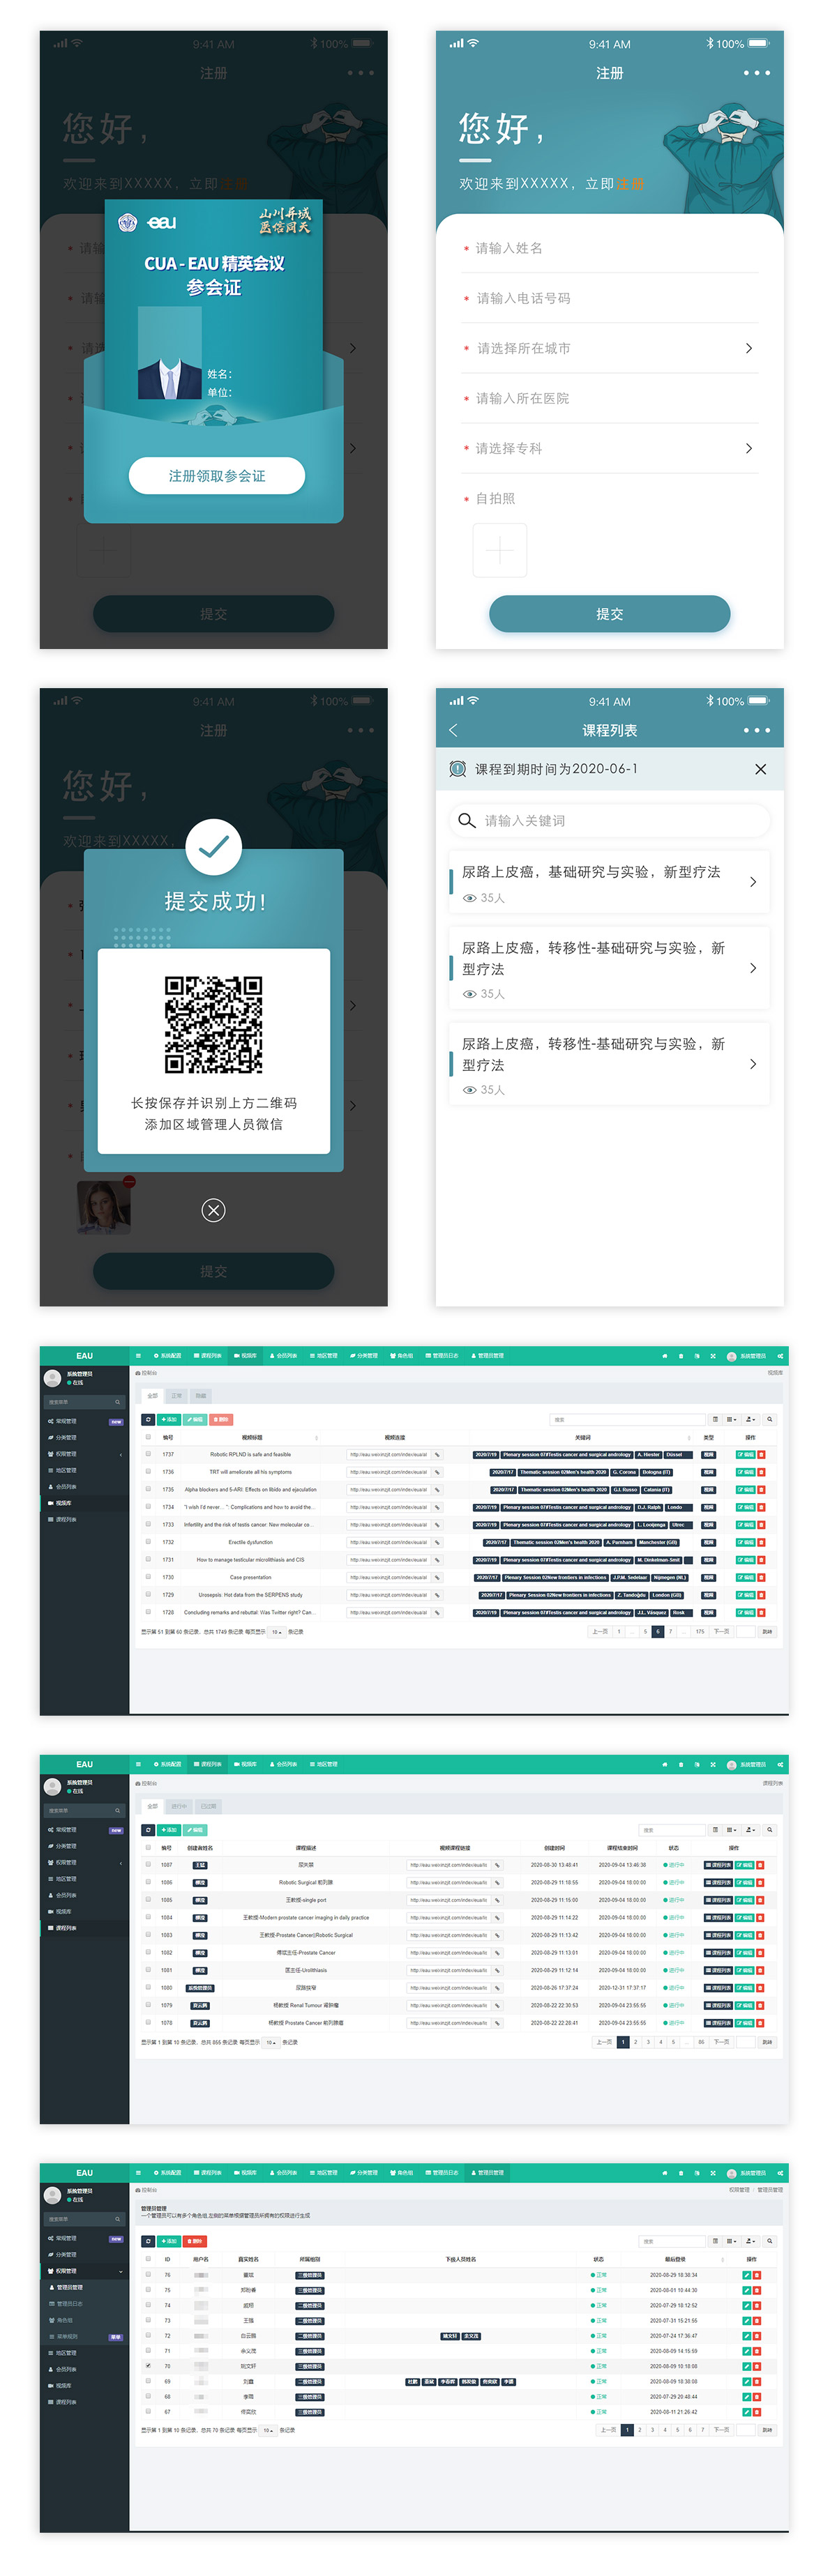Tap 注册领取参会证 button
Image resolution: width=837 pixels, height=2576 pixels.
[216, 476]
